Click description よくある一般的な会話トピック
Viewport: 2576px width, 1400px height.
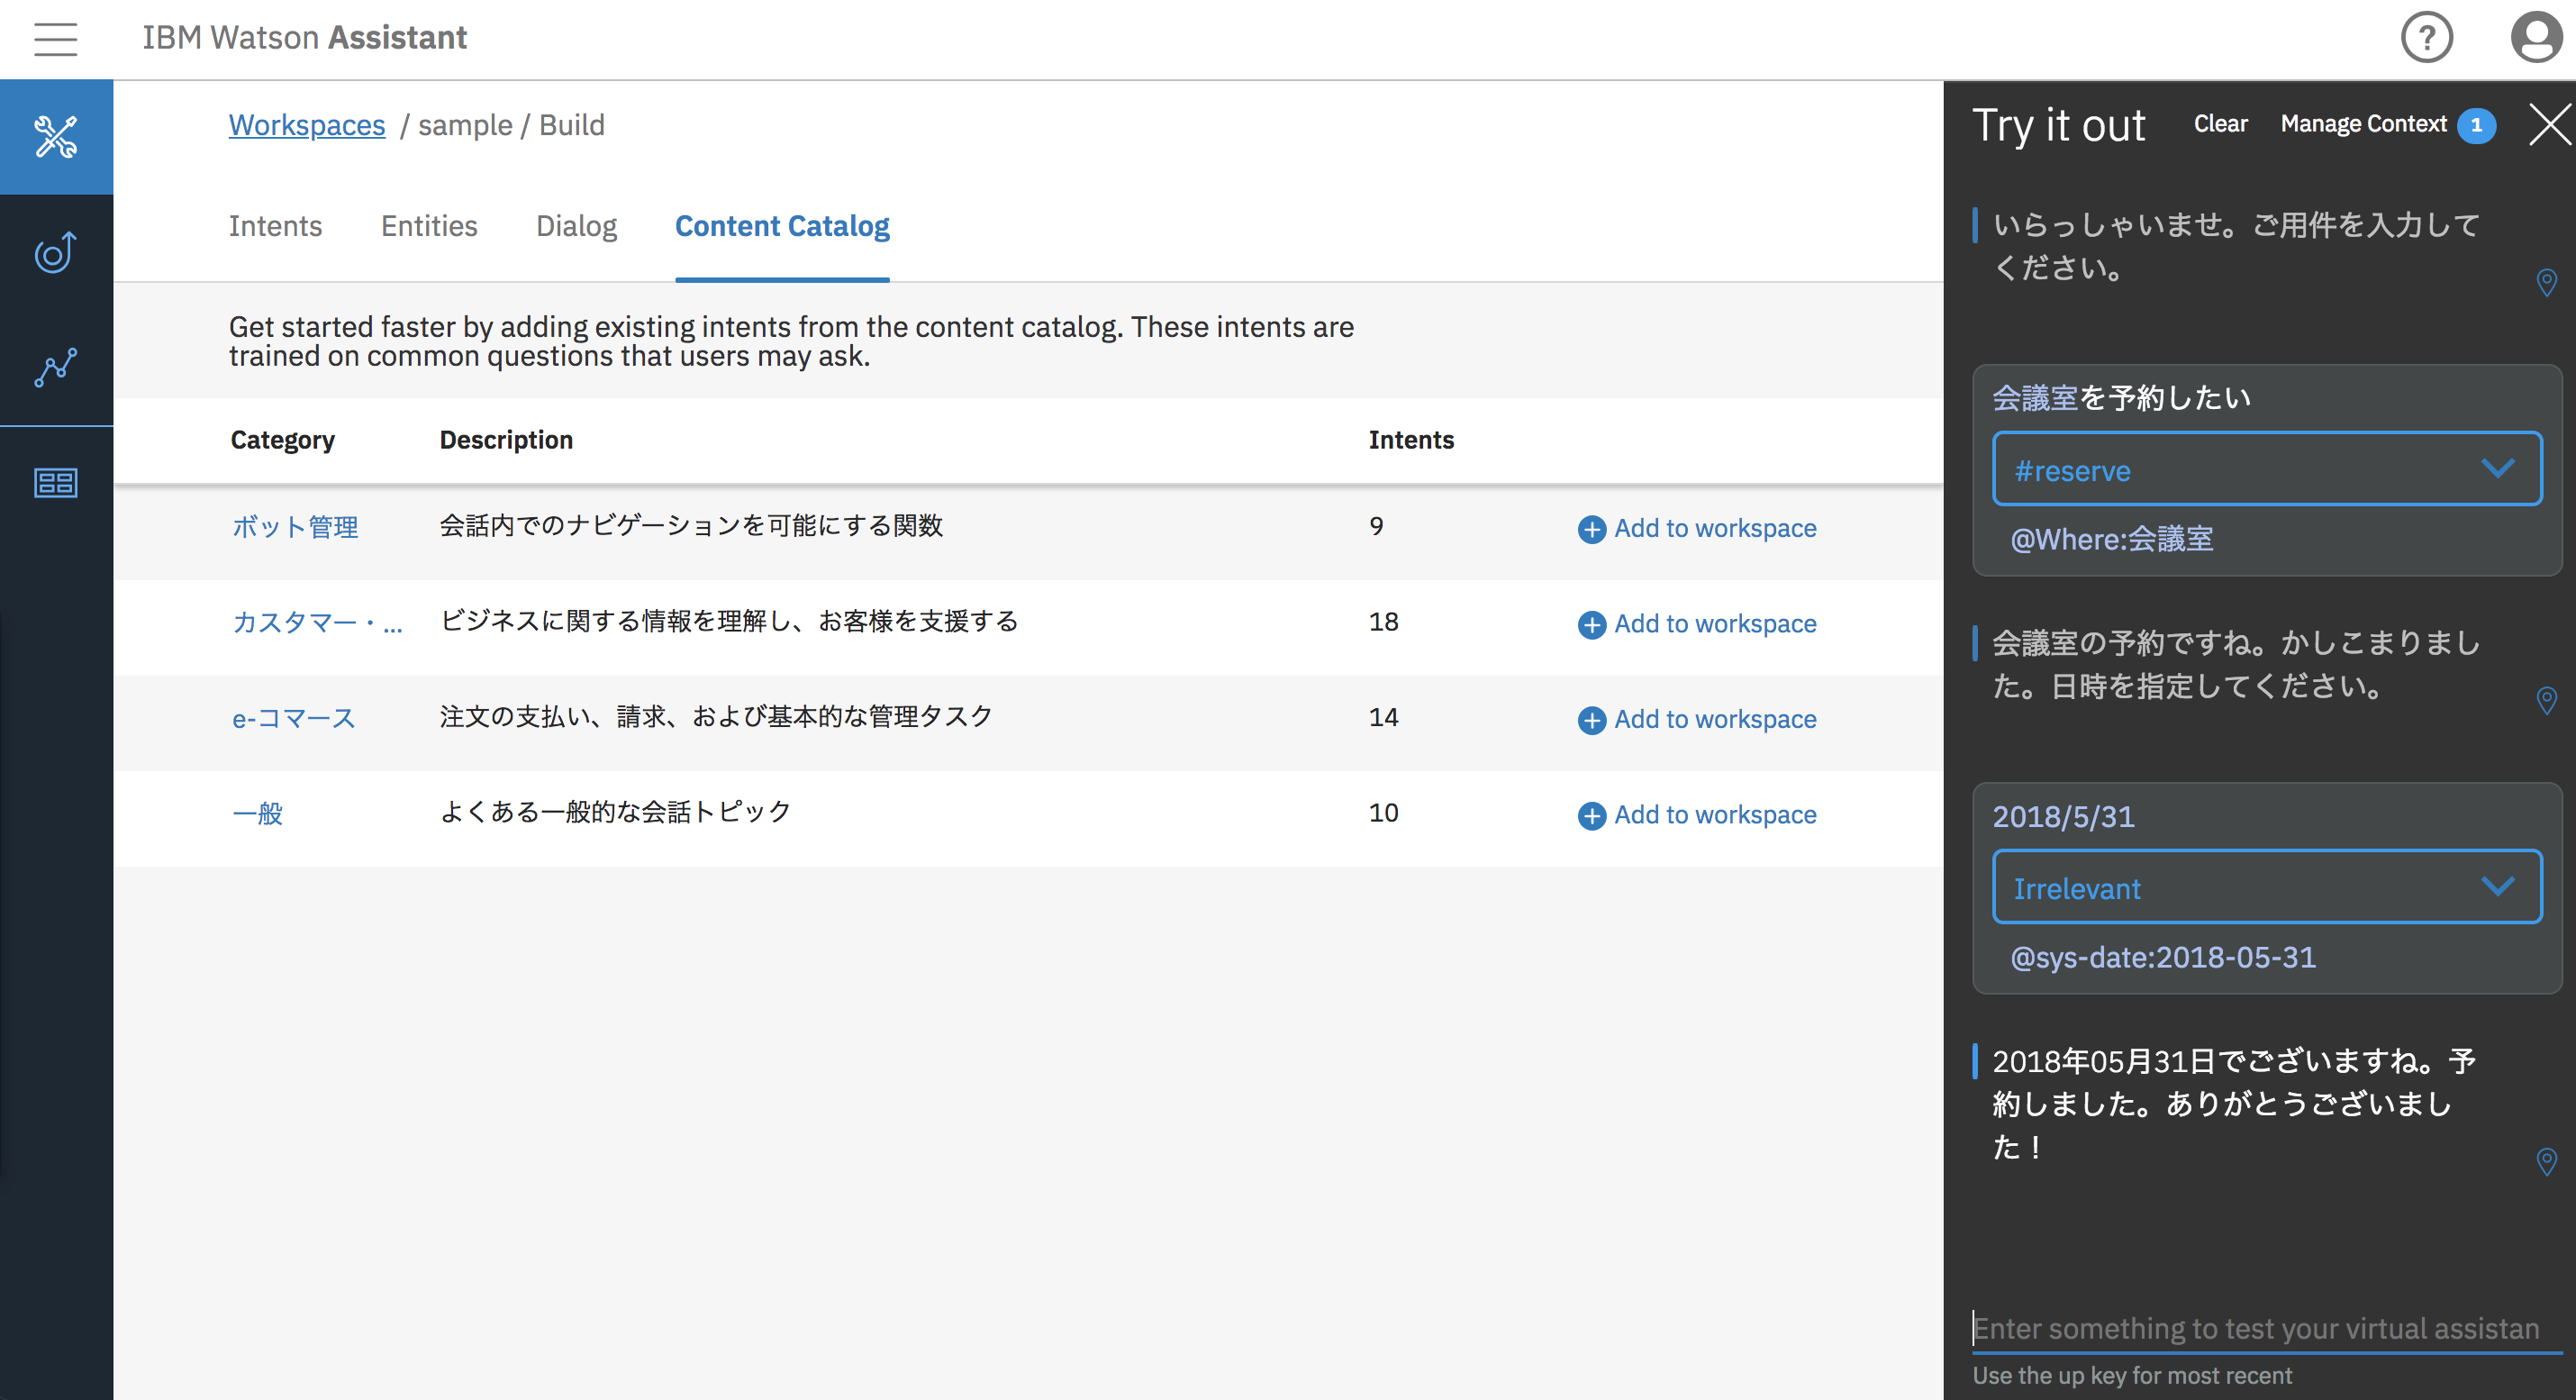(x=615, y=812)
